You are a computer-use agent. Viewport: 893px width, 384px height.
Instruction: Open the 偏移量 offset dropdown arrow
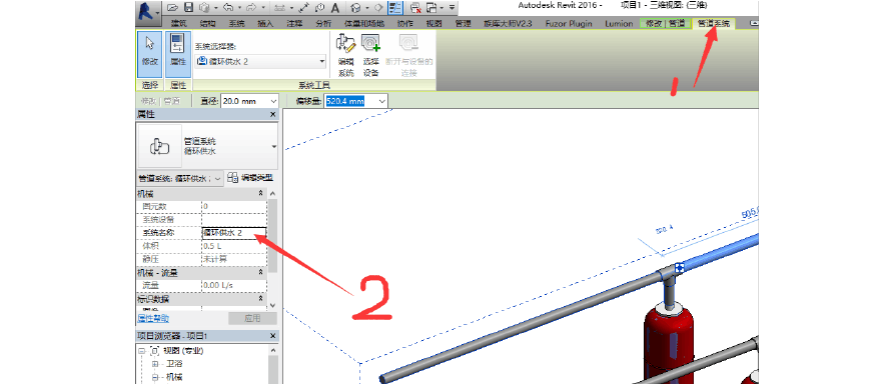[382, 101]
